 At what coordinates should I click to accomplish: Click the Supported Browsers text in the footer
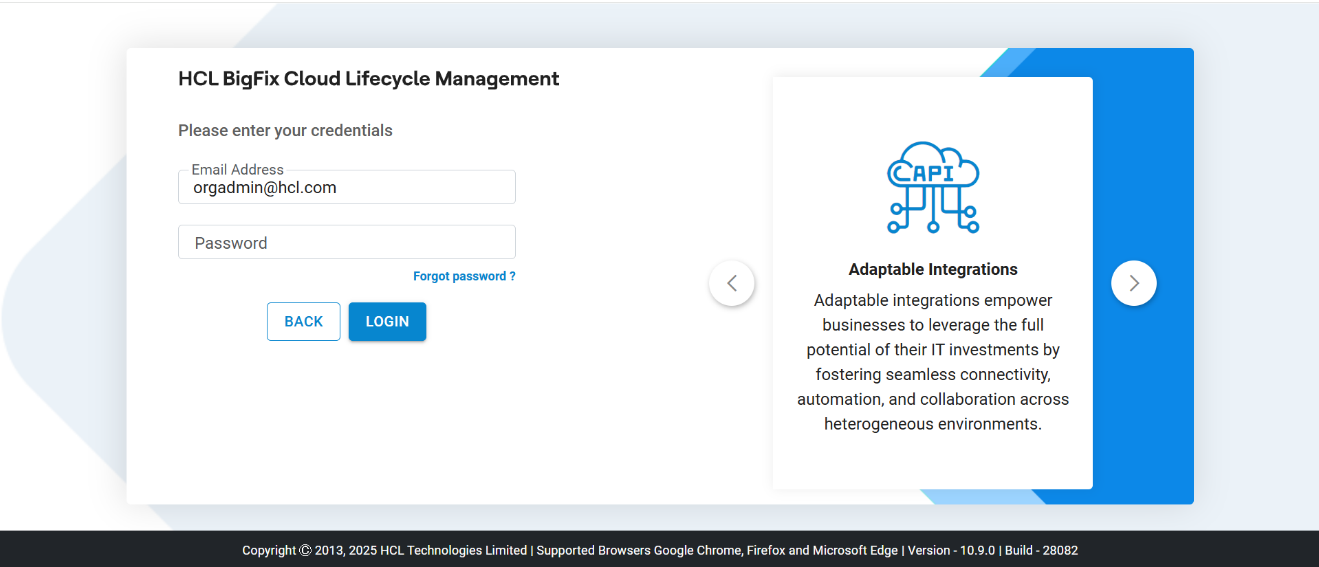[718, 550]
